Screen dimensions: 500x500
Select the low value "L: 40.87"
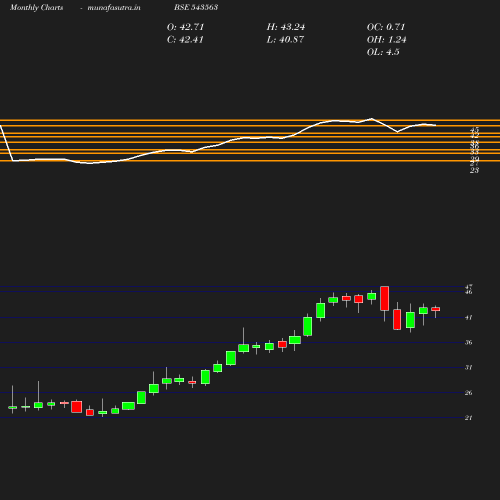[285, 40]
